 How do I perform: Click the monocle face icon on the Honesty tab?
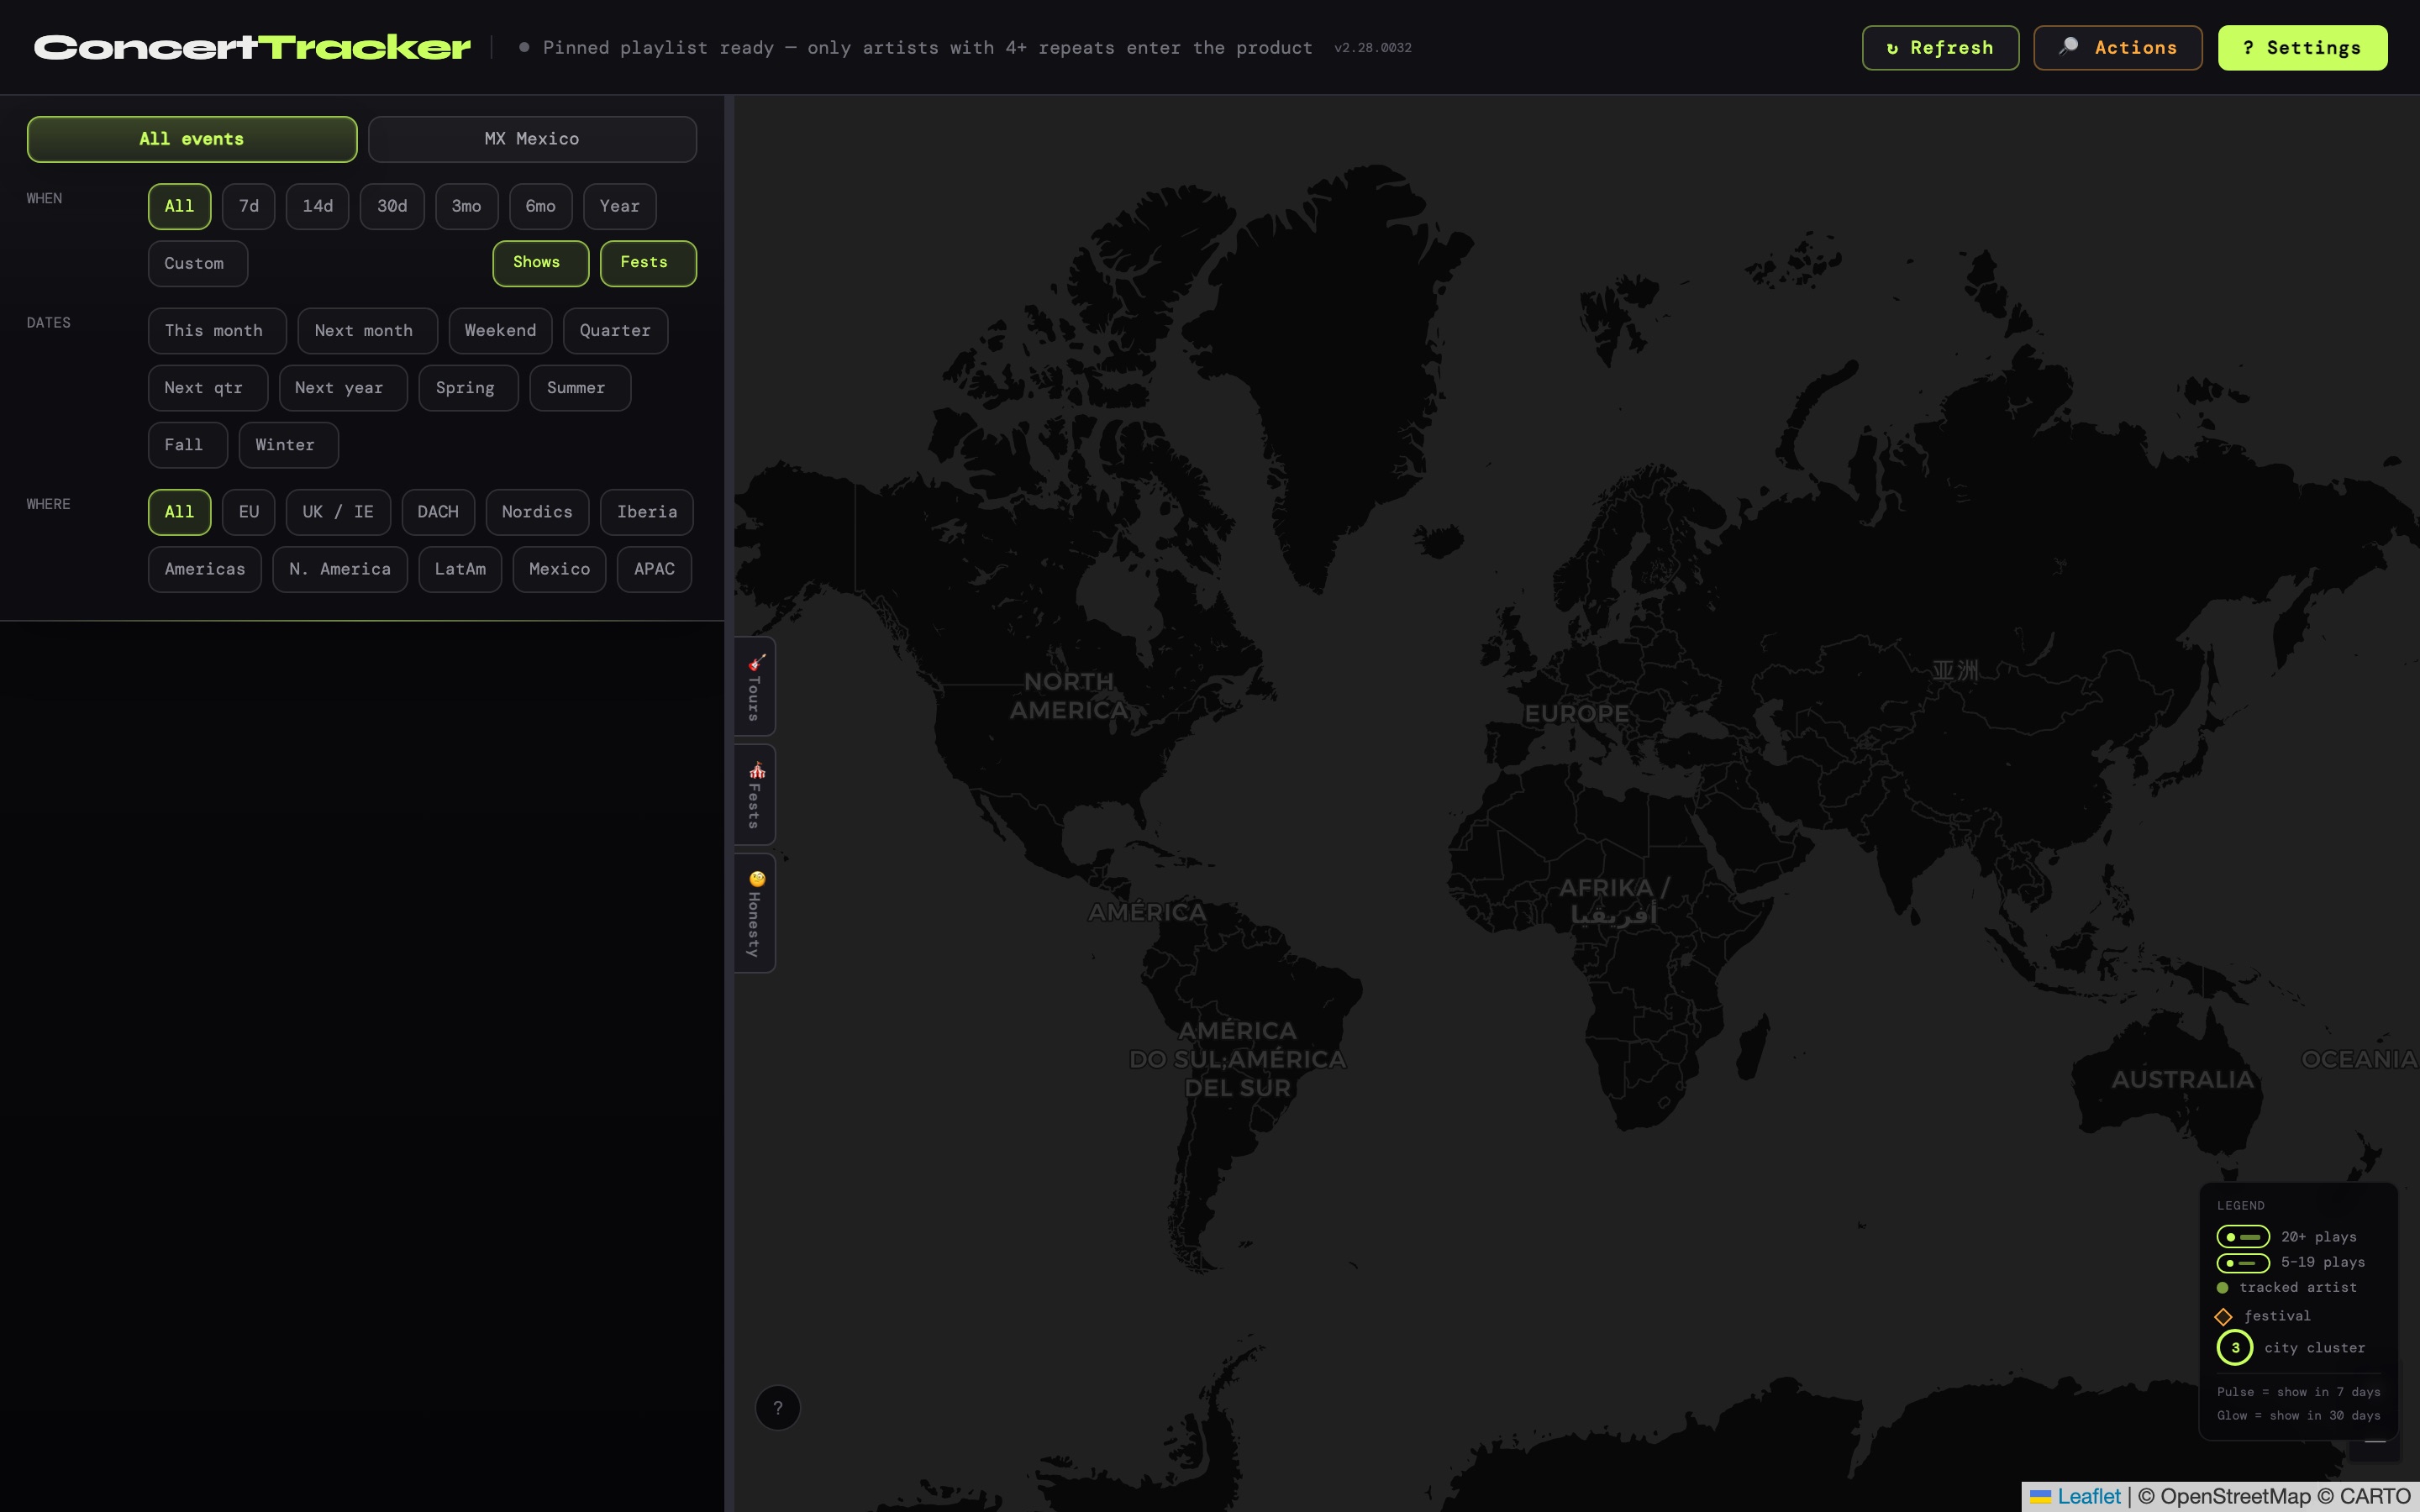point(756,879)
